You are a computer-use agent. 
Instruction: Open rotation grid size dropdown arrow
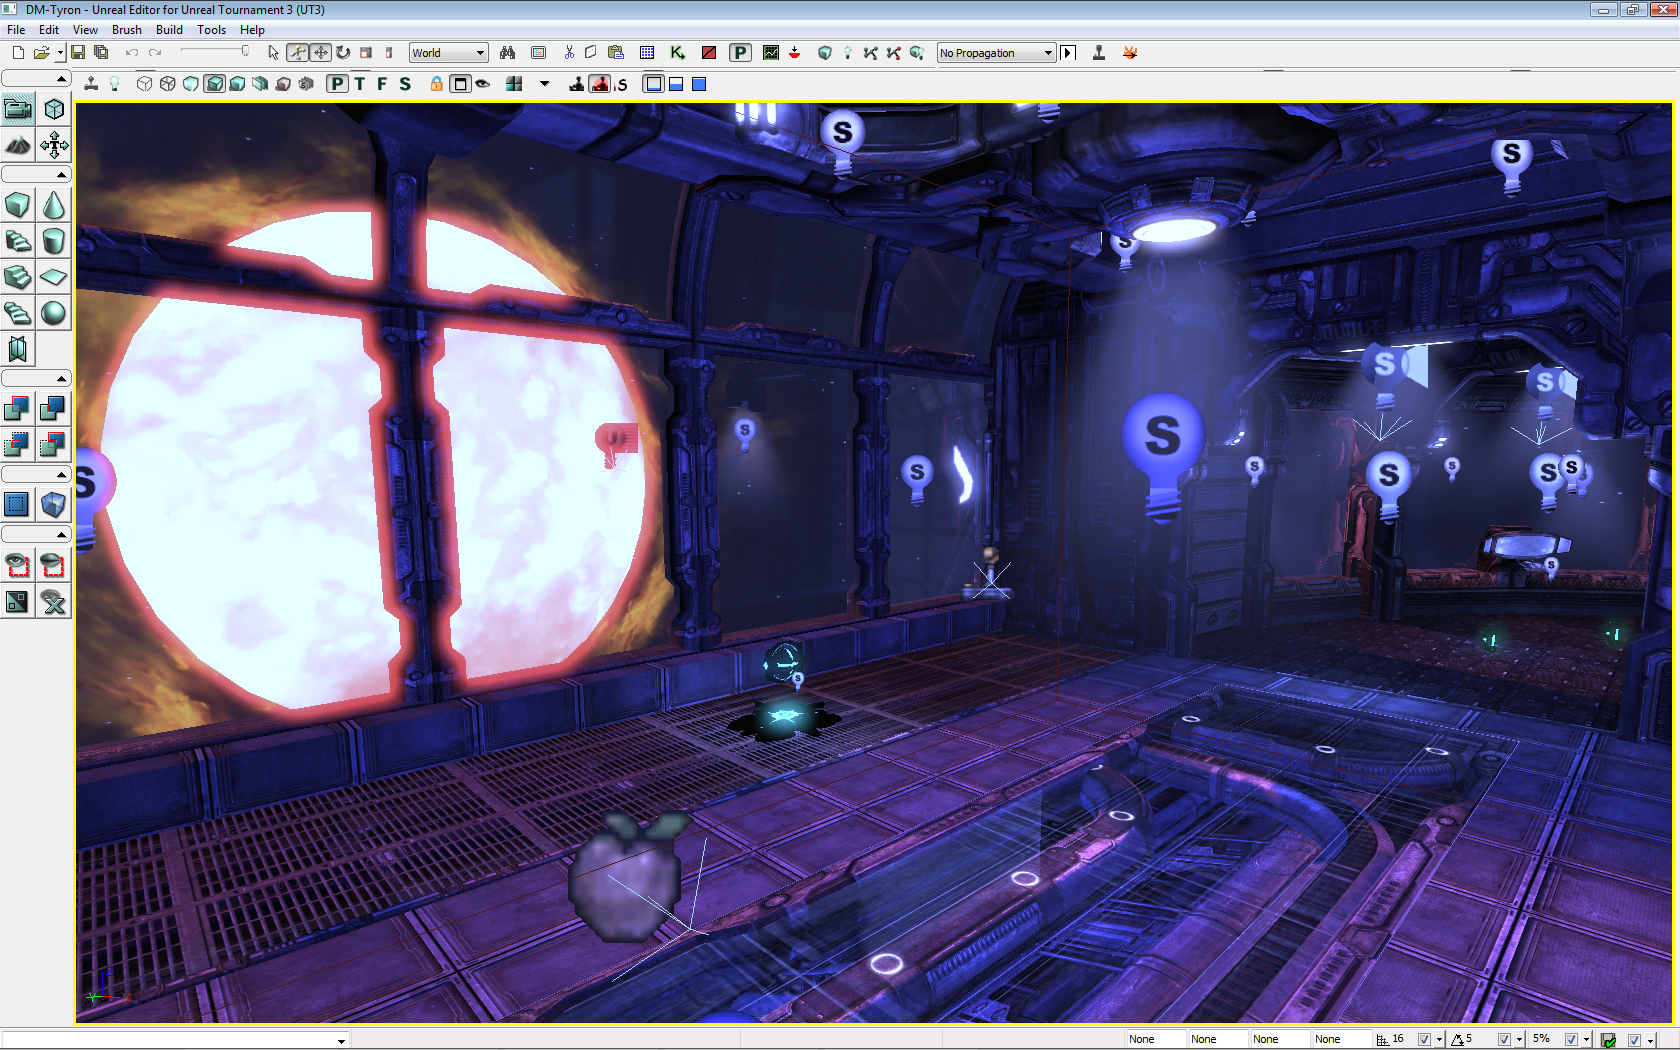tap(1520, 1040)
